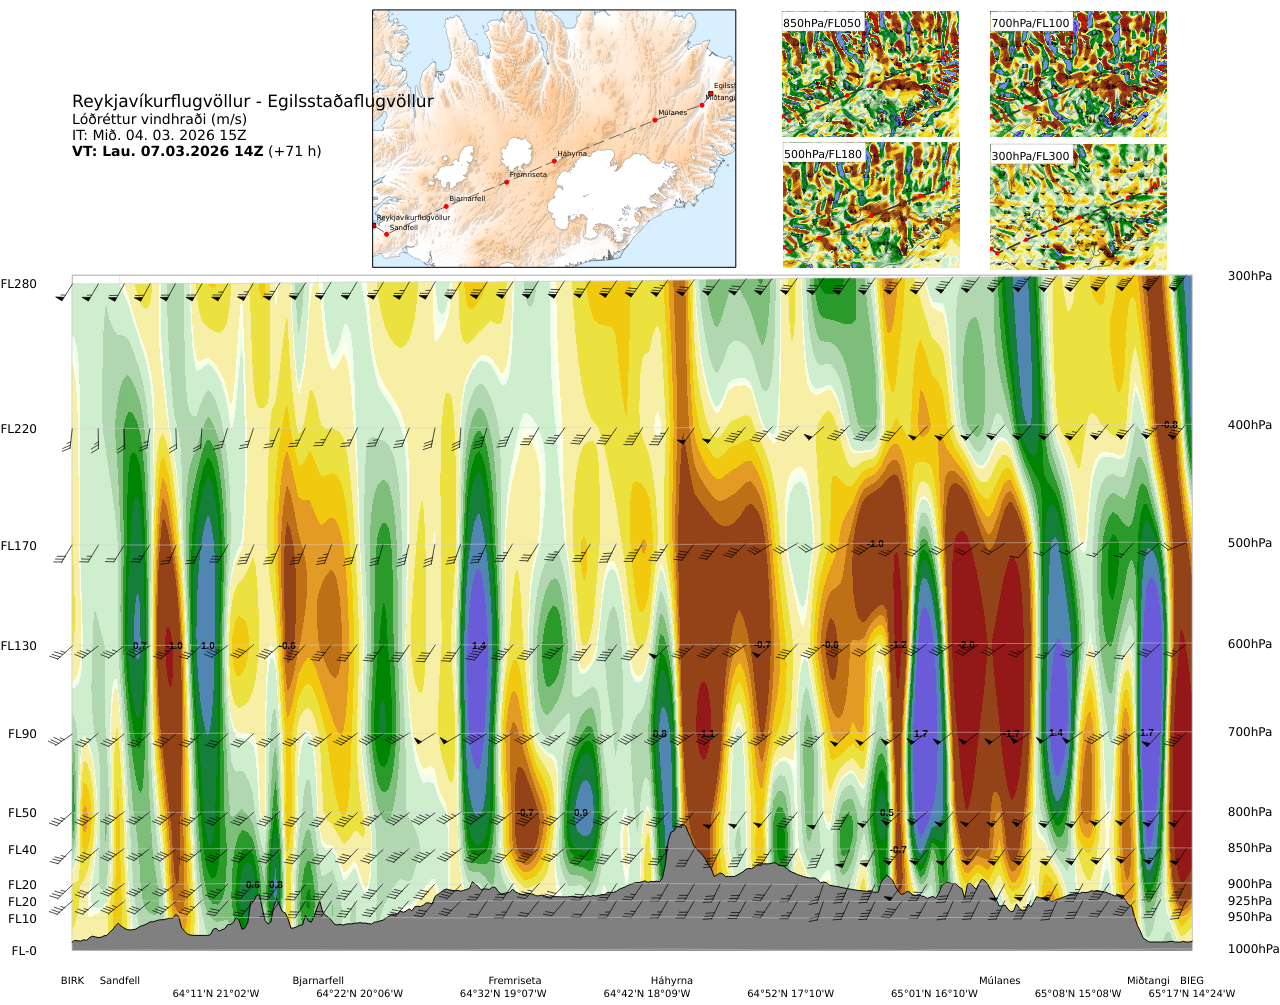The image size is (1280, 1005).
Task: Click the 850hPa pressure label
Action: (x=1250, y=848)
